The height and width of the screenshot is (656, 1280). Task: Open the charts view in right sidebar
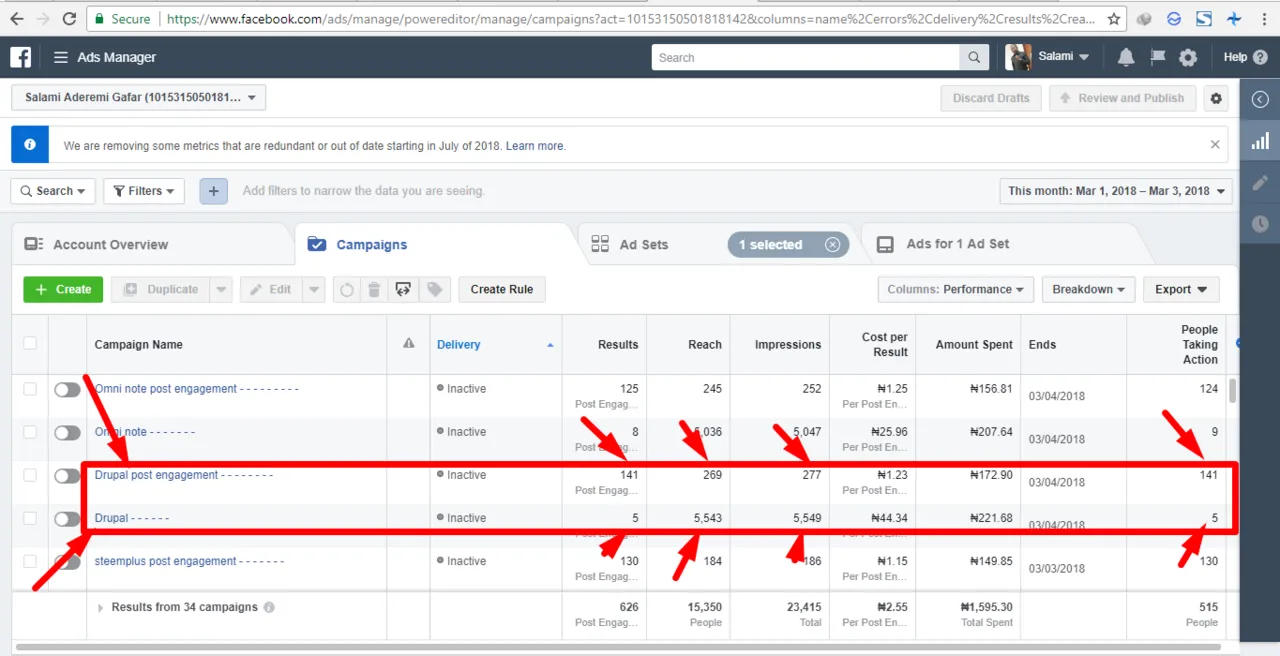click(1260, 141)
